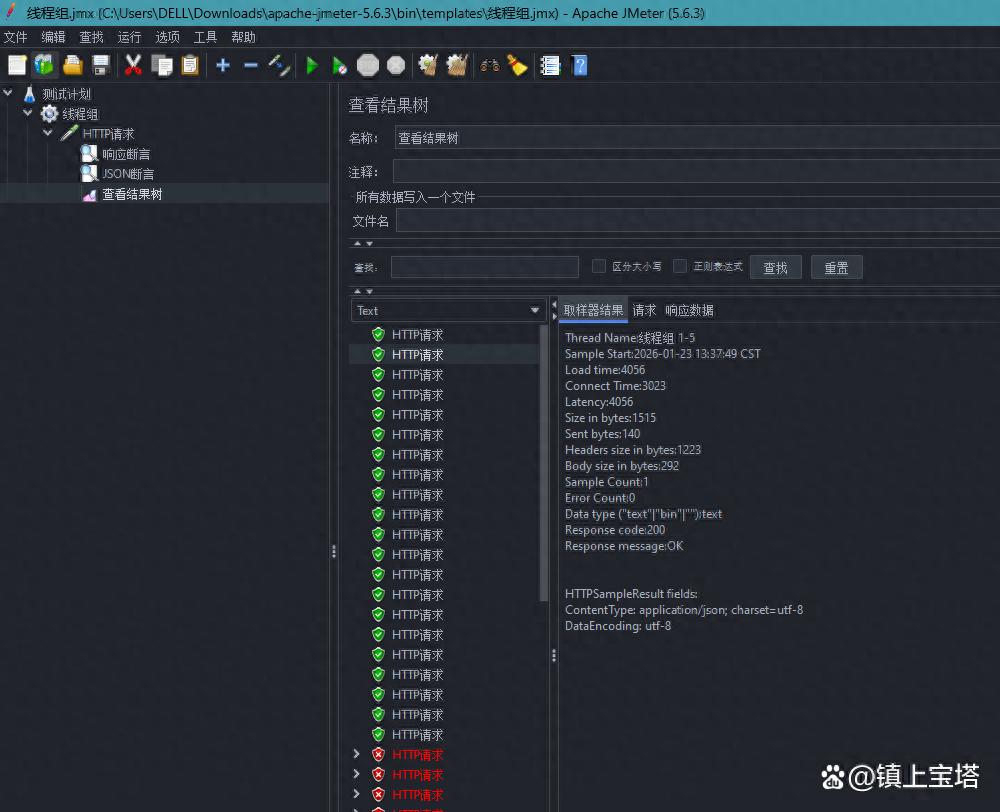Select the 线程组 gear icon
Screen dimensions: 1000x812
49,114
